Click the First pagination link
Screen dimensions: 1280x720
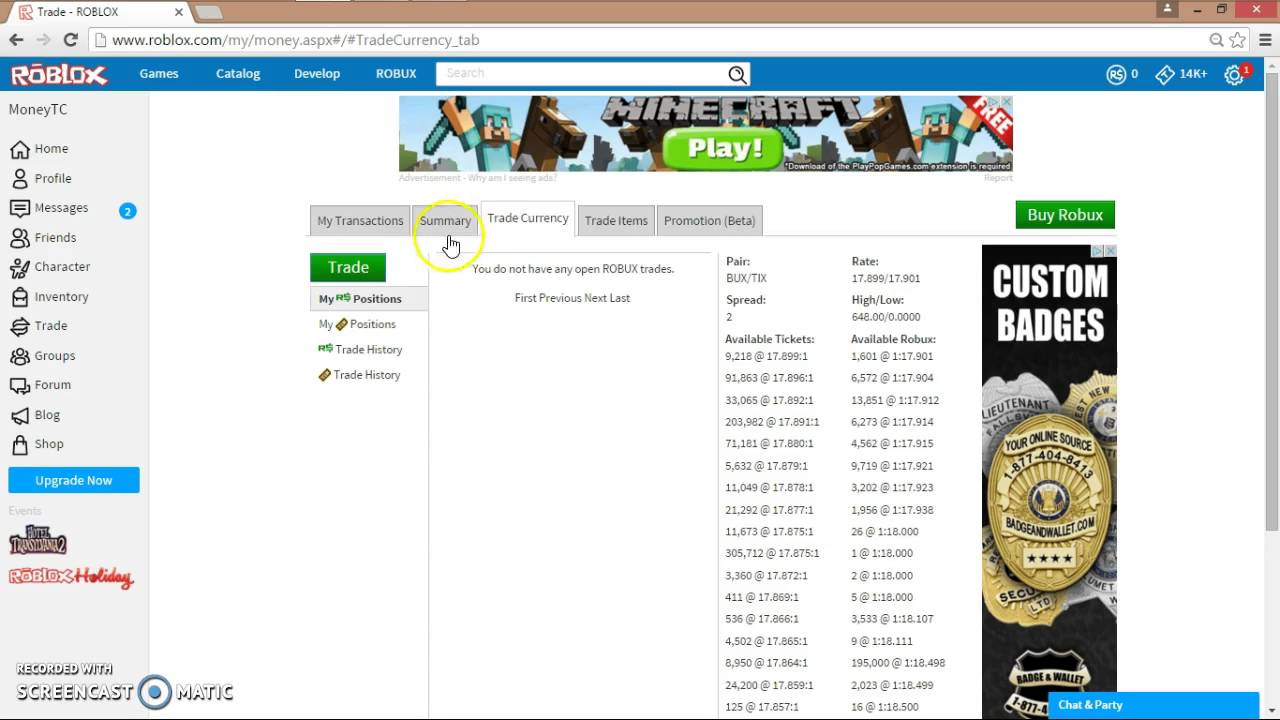(x=526, y=298)
